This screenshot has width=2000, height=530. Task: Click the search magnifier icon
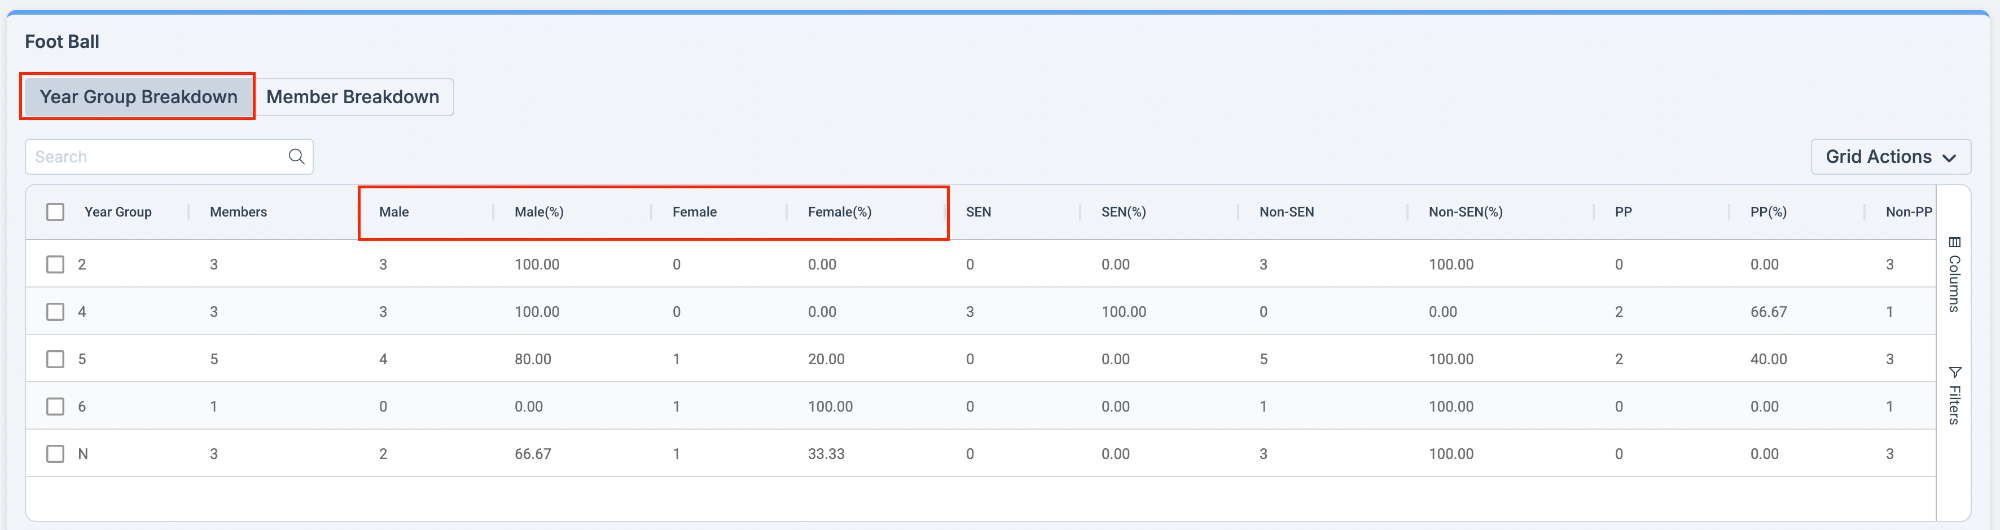point(296,157)
